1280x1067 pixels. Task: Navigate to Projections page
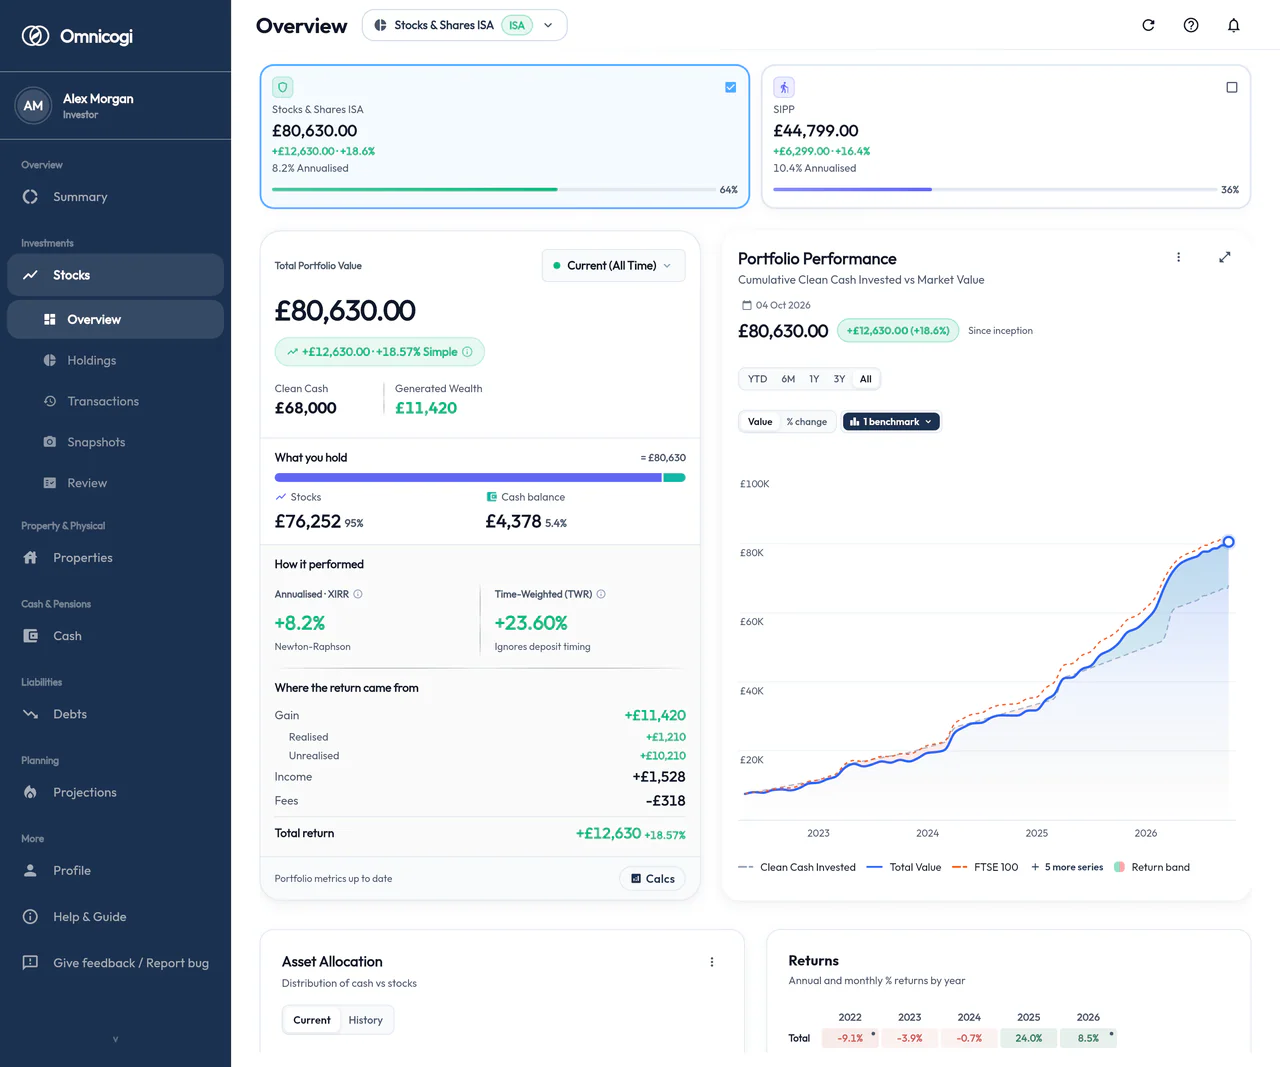(115, 792)
